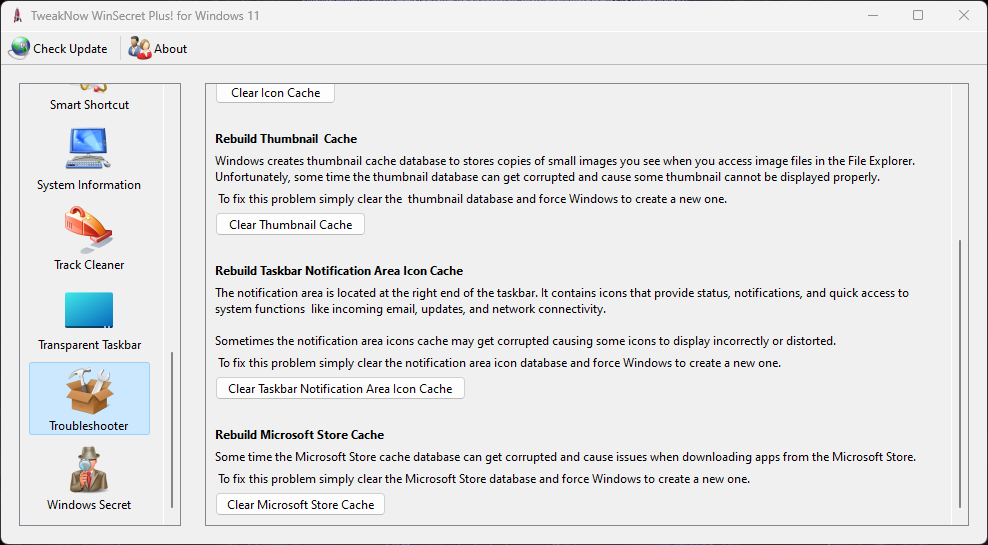Select the Smart Shortcut sidebar label
This screenshot has width=988, height=545.
tap(89, 105)
